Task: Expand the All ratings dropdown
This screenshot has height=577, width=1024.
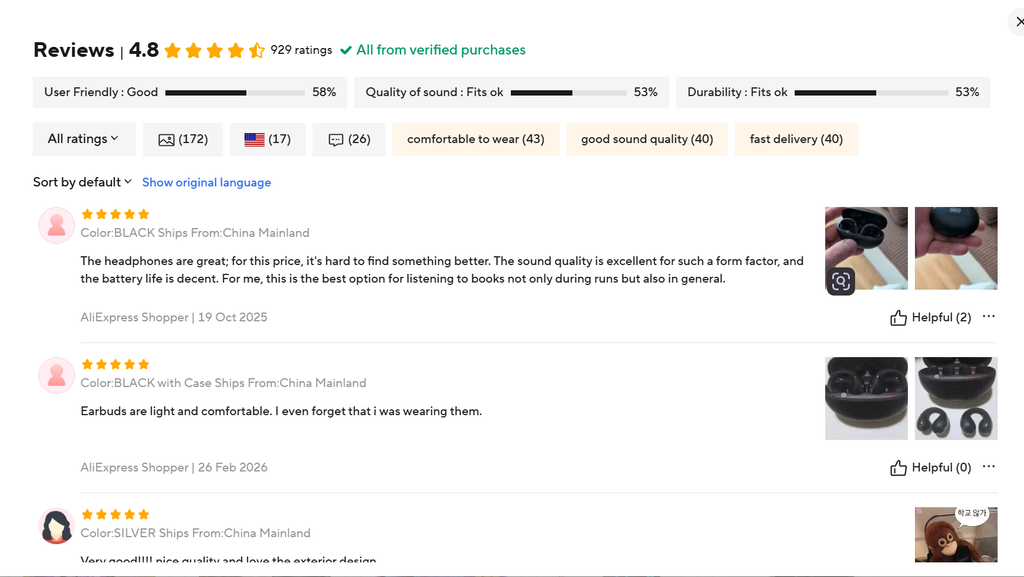Action: tap(84, 139)
